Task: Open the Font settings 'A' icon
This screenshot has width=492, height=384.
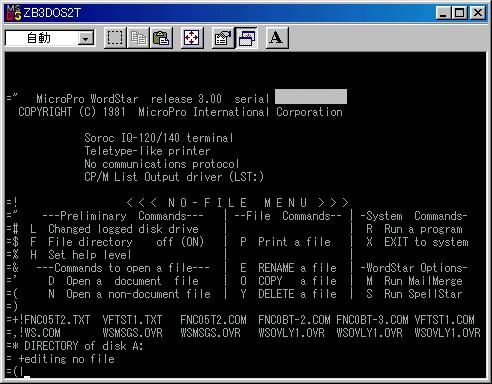Action: point(277,38)
